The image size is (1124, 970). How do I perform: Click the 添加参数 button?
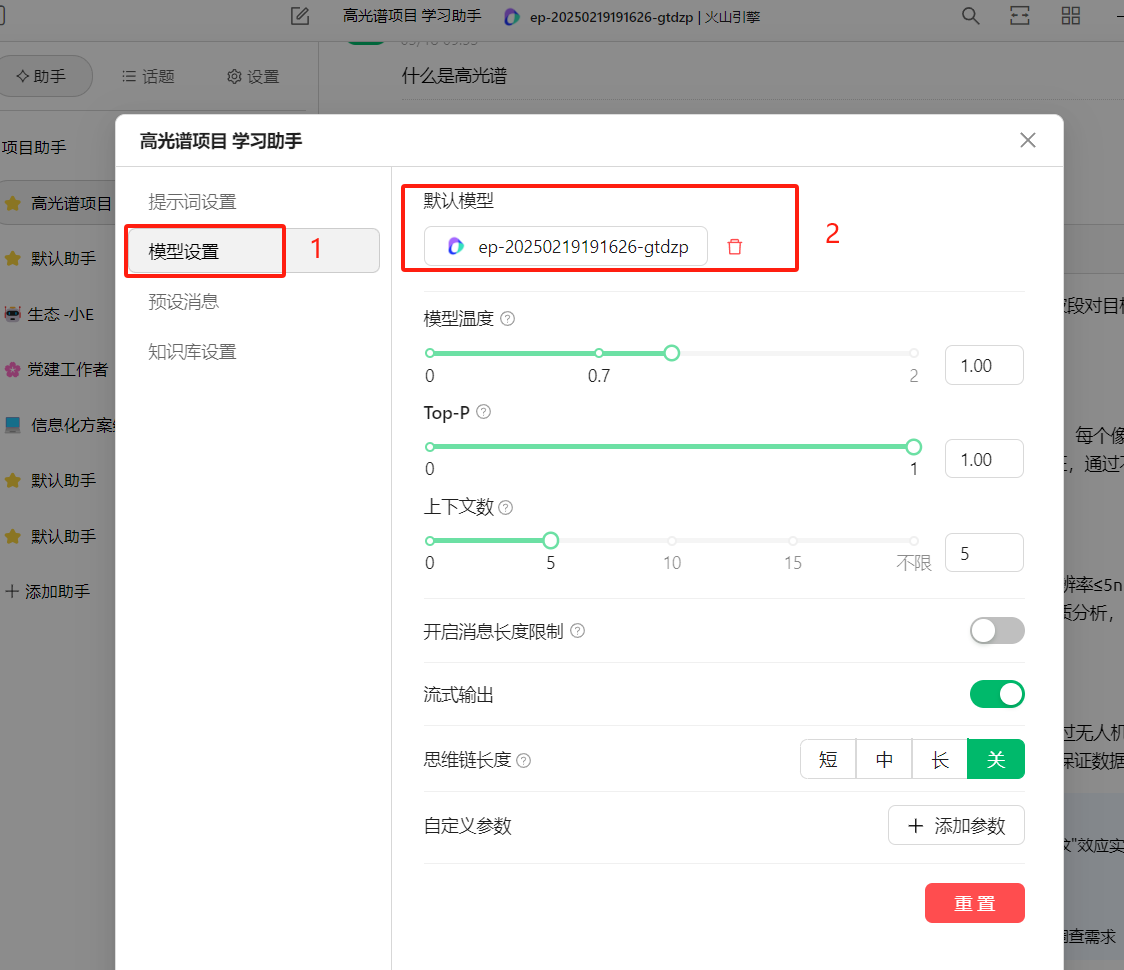pos(955,826)
